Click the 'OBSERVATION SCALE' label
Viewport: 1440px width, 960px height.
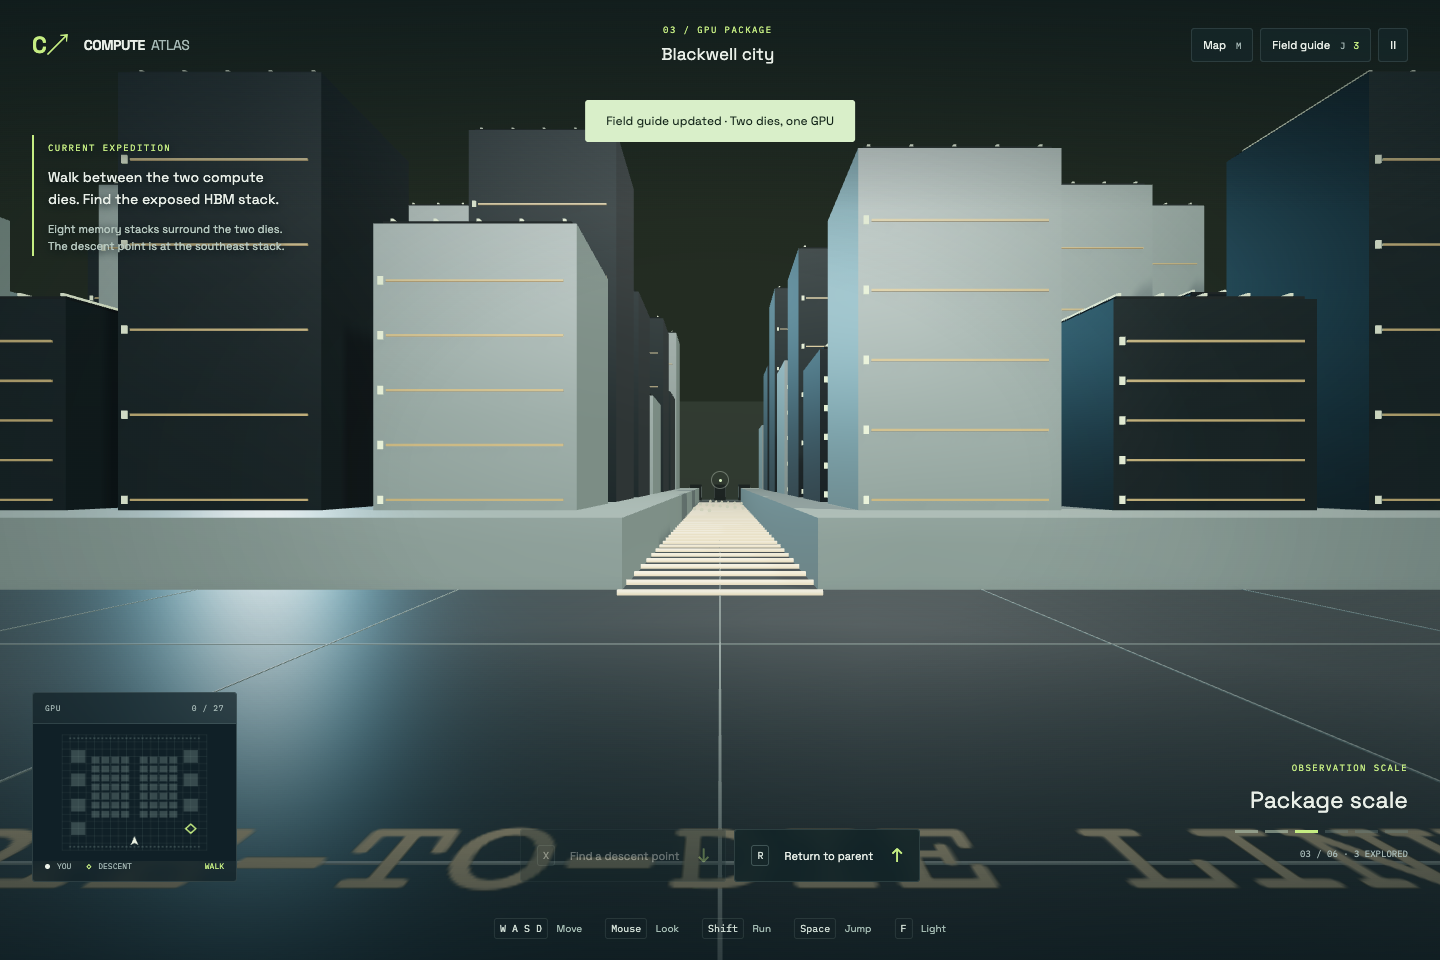coord(1349,768)
